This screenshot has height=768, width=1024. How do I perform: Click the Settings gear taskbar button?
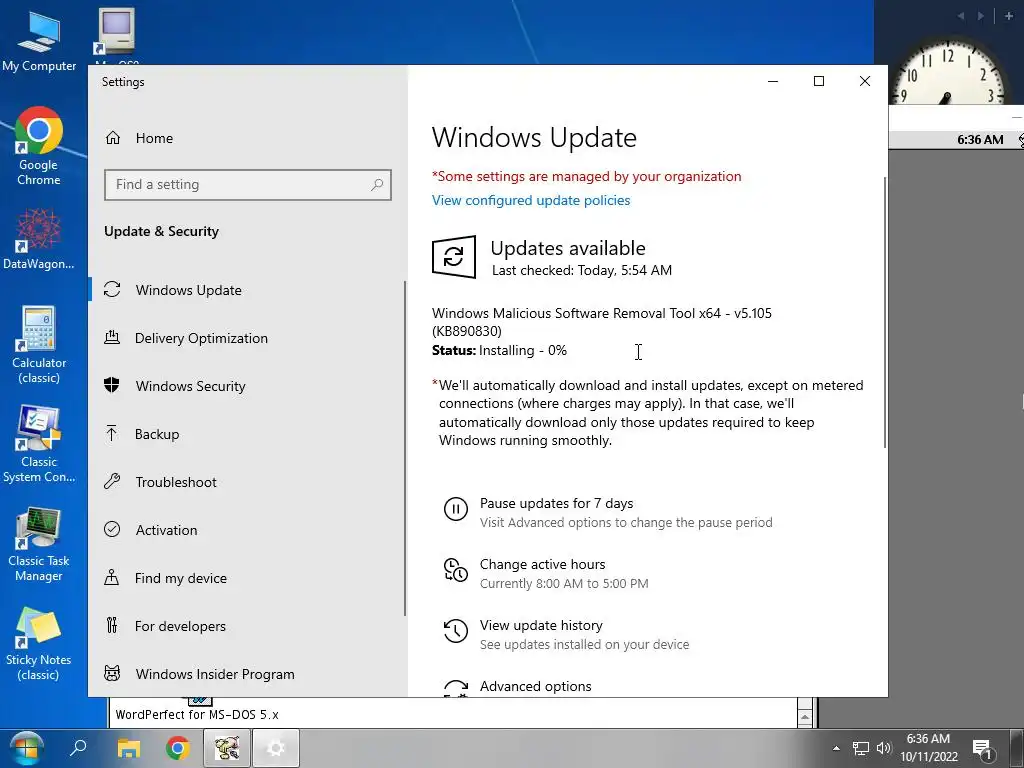tap(276, 748)
